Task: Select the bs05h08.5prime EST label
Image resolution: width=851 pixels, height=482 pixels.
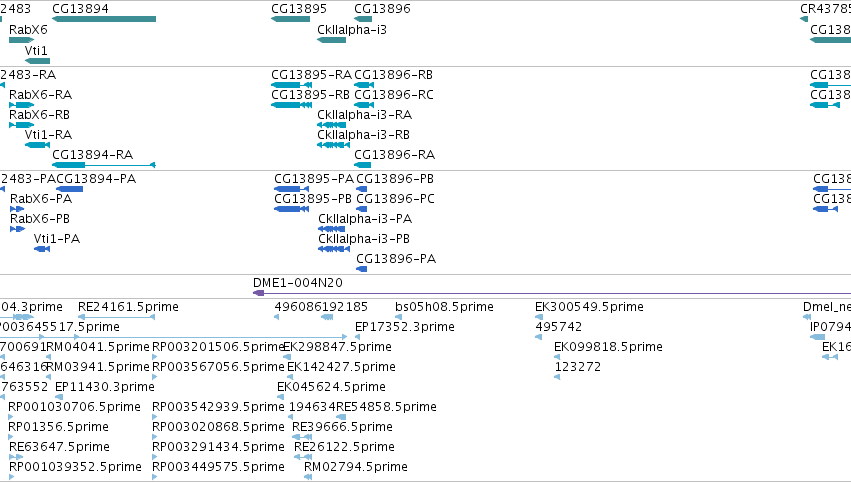Action: click(x=444, y=307)
